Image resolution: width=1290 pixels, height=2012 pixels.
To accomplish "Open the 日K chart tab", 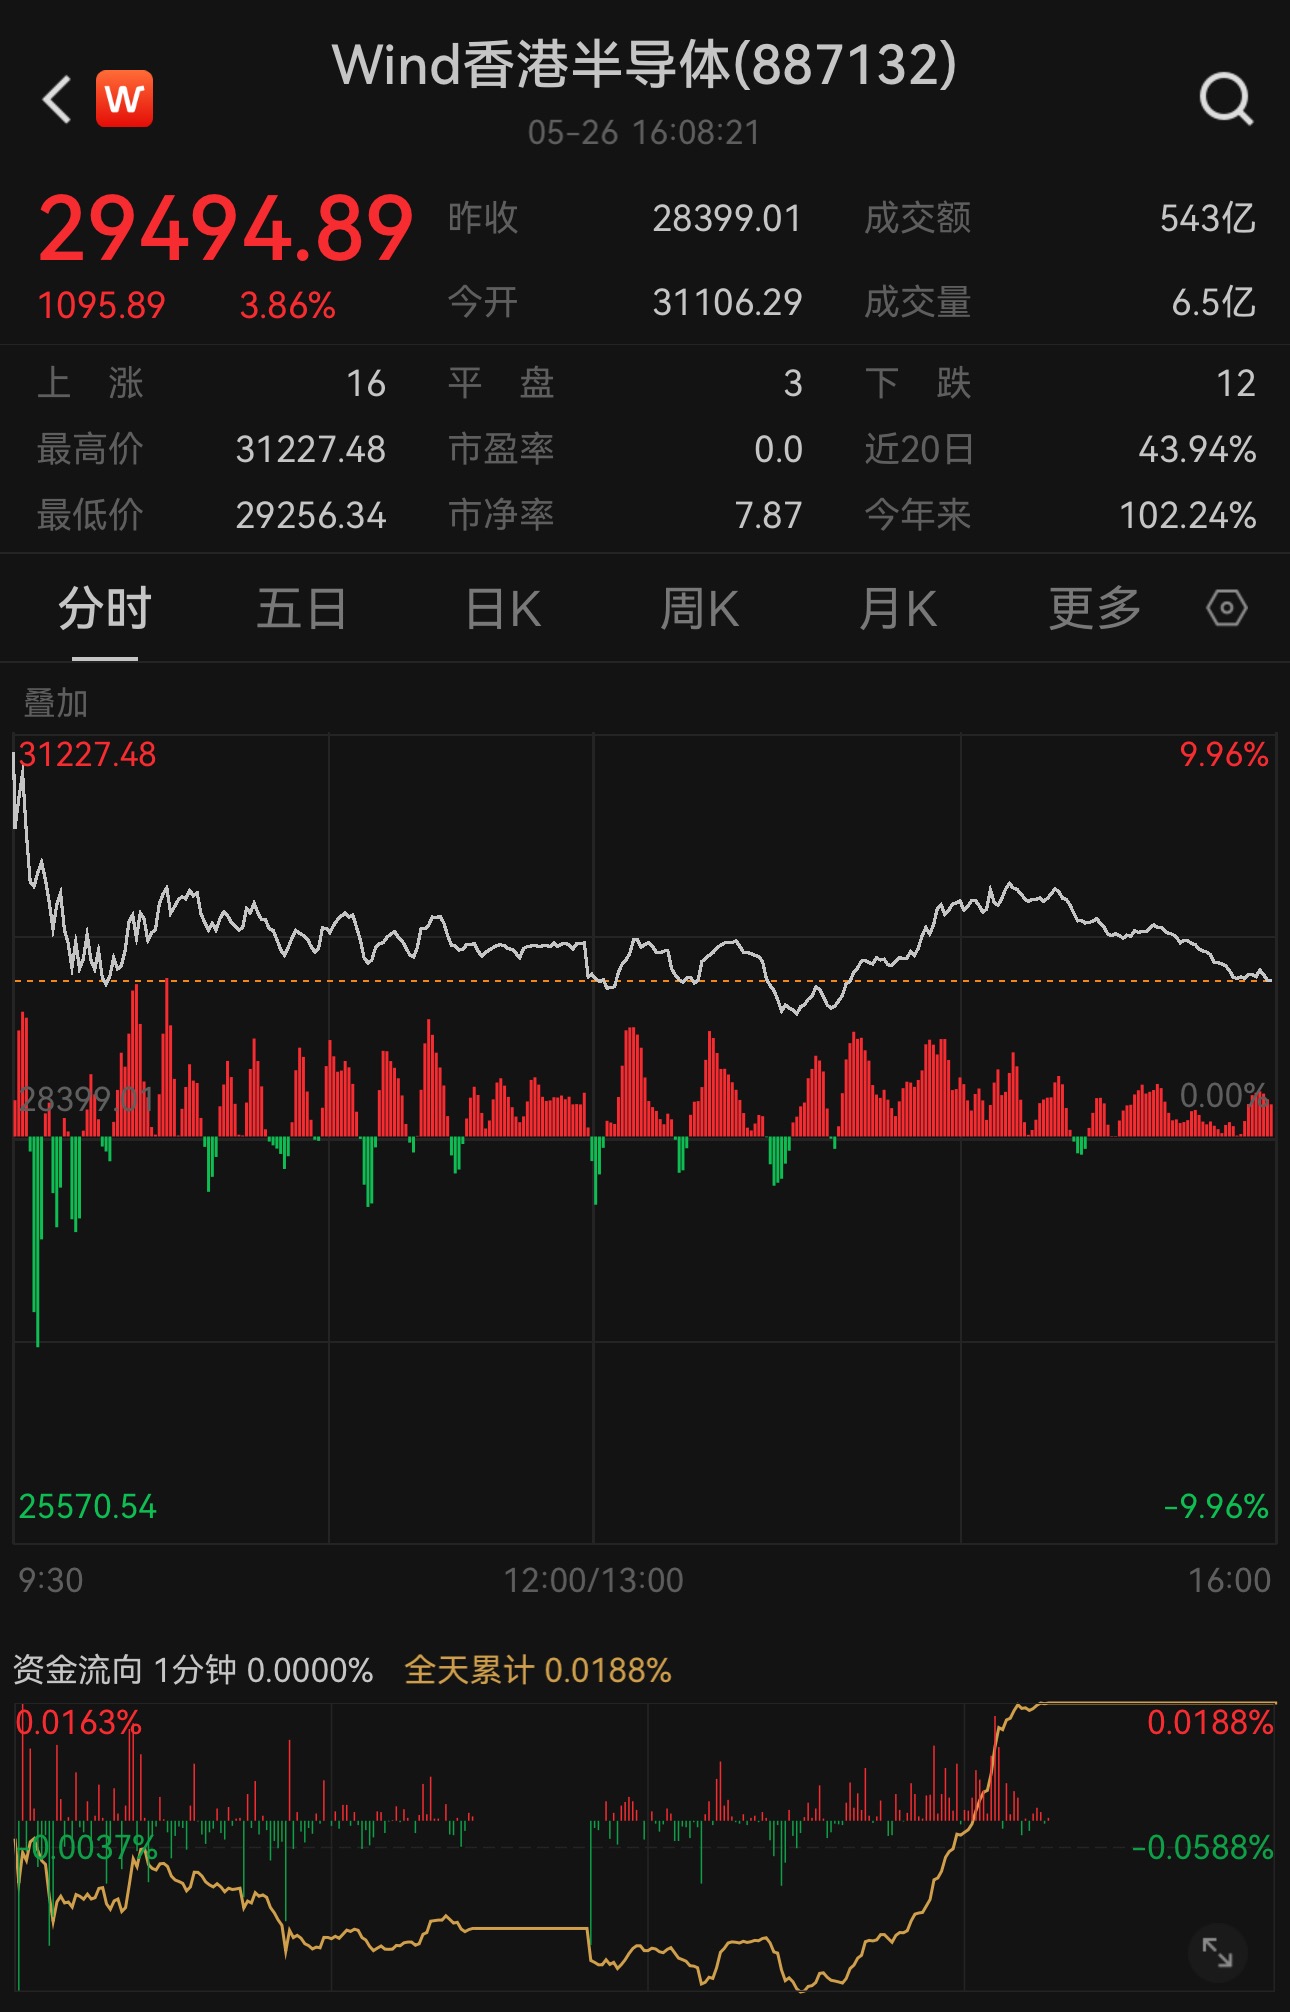I will pyautogui.click(x=503, y=608).
